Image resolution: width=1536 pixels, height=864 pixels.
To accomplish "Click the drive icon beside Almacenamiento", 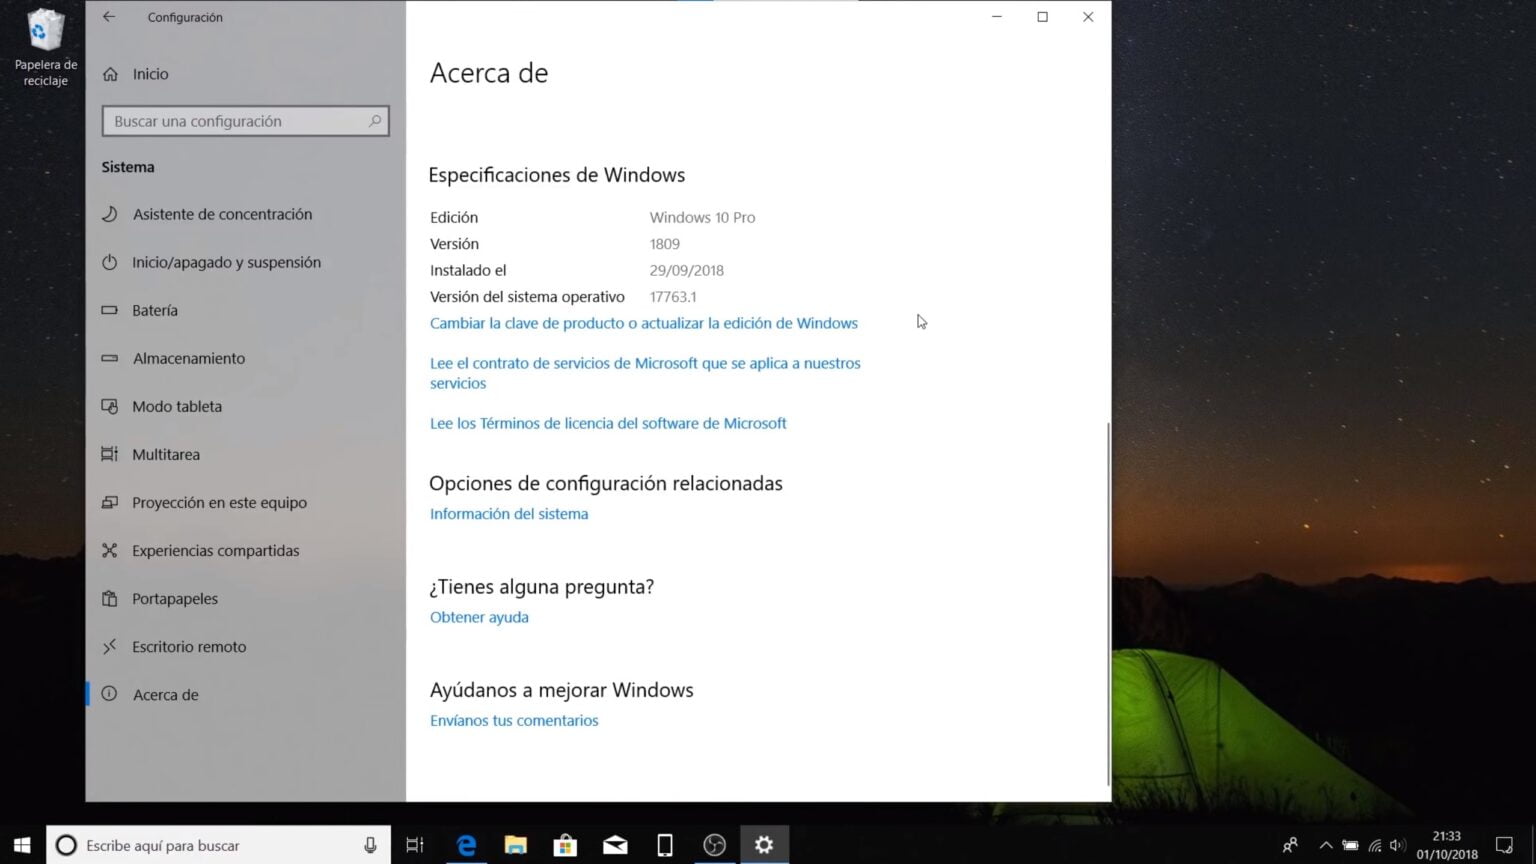I will [110, 358].
